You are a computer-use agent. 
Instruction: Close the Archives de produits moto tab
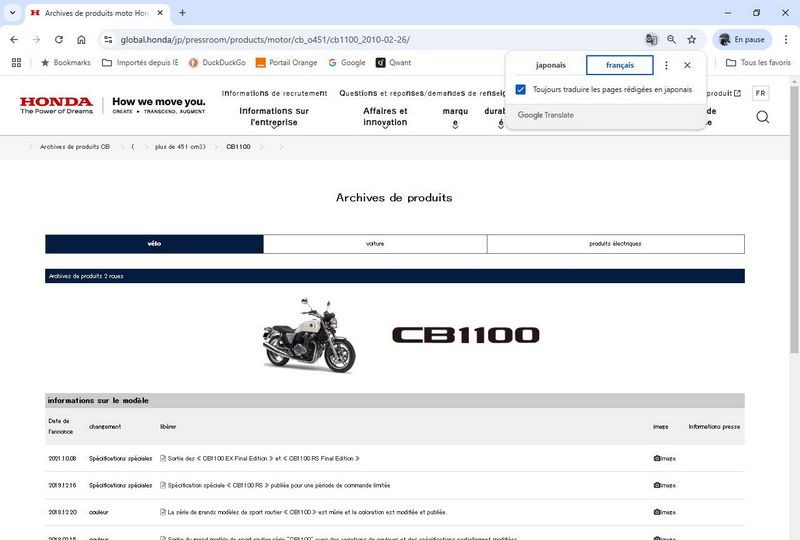pyautogui.click(x=160, y=13)
